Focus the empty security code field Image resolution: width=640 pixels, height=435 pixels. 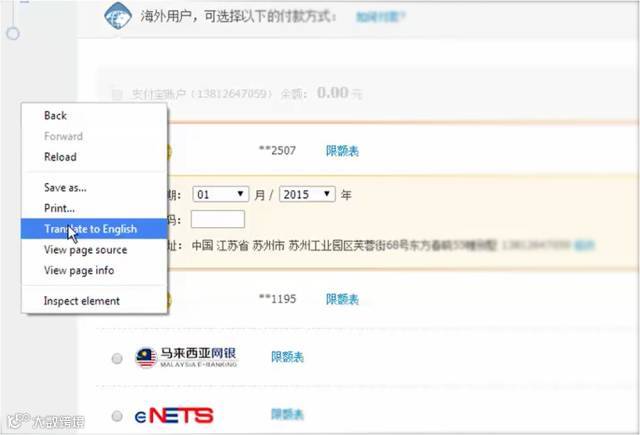(218, 219)
